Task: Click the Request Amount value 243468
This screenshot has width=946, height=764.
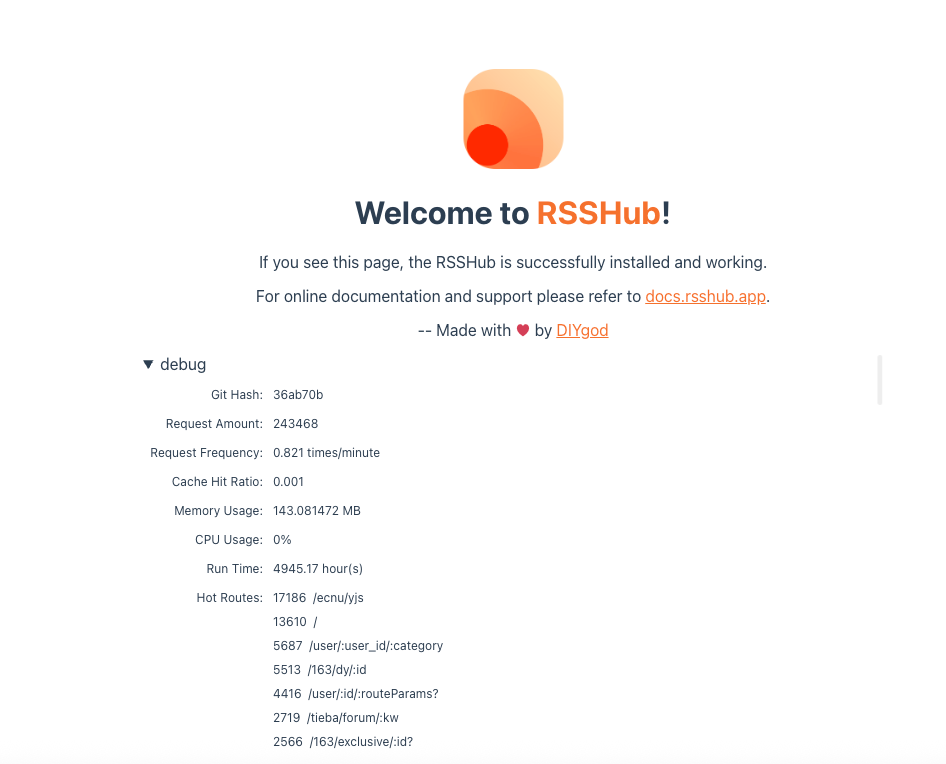Action: point(296,424)
